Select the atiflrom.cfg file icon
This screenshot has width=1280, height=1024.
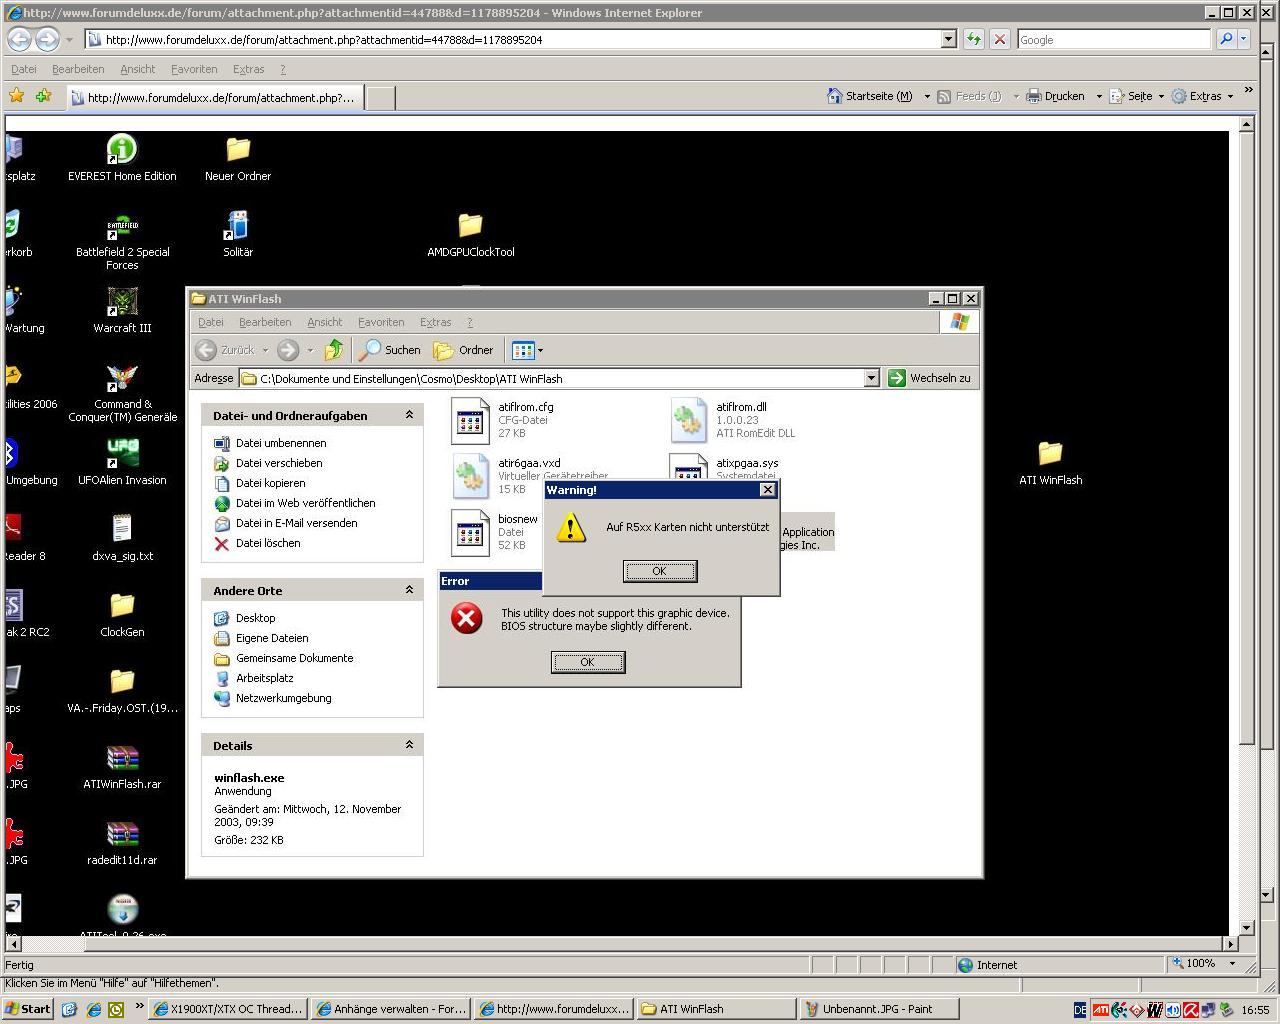click(x=470, y=420)
